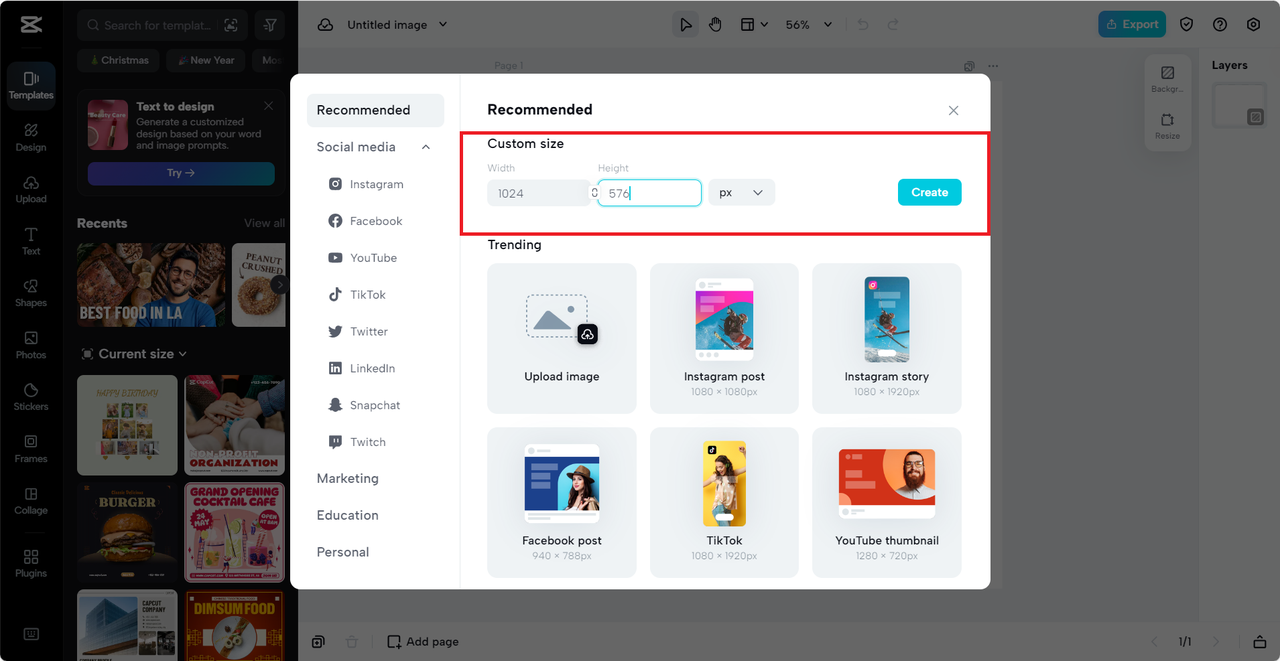Open the Frames panel in sidebar
Viewport: 1280px width, 661px height.
[31, 448]
